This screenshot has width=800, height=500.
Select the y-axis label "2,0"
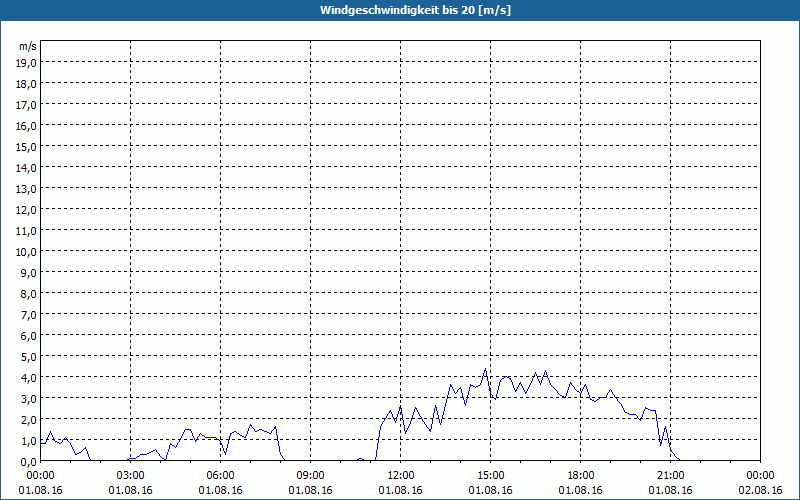28,419
